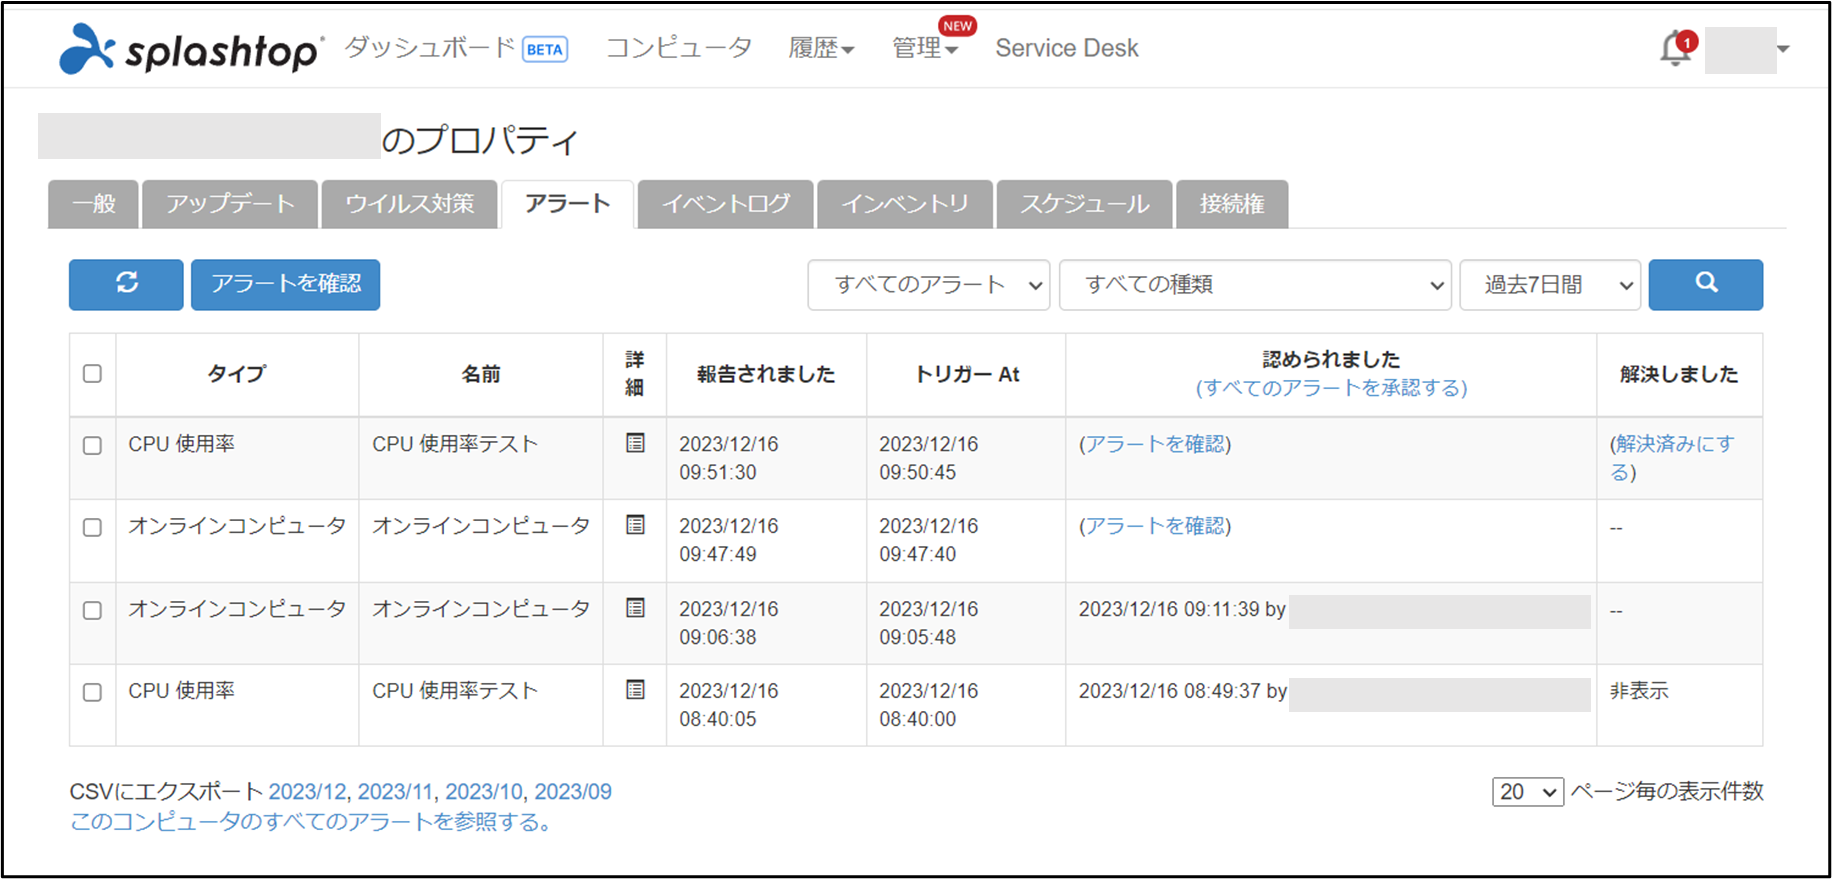Open Service Desk in the top navigation

1067,48
